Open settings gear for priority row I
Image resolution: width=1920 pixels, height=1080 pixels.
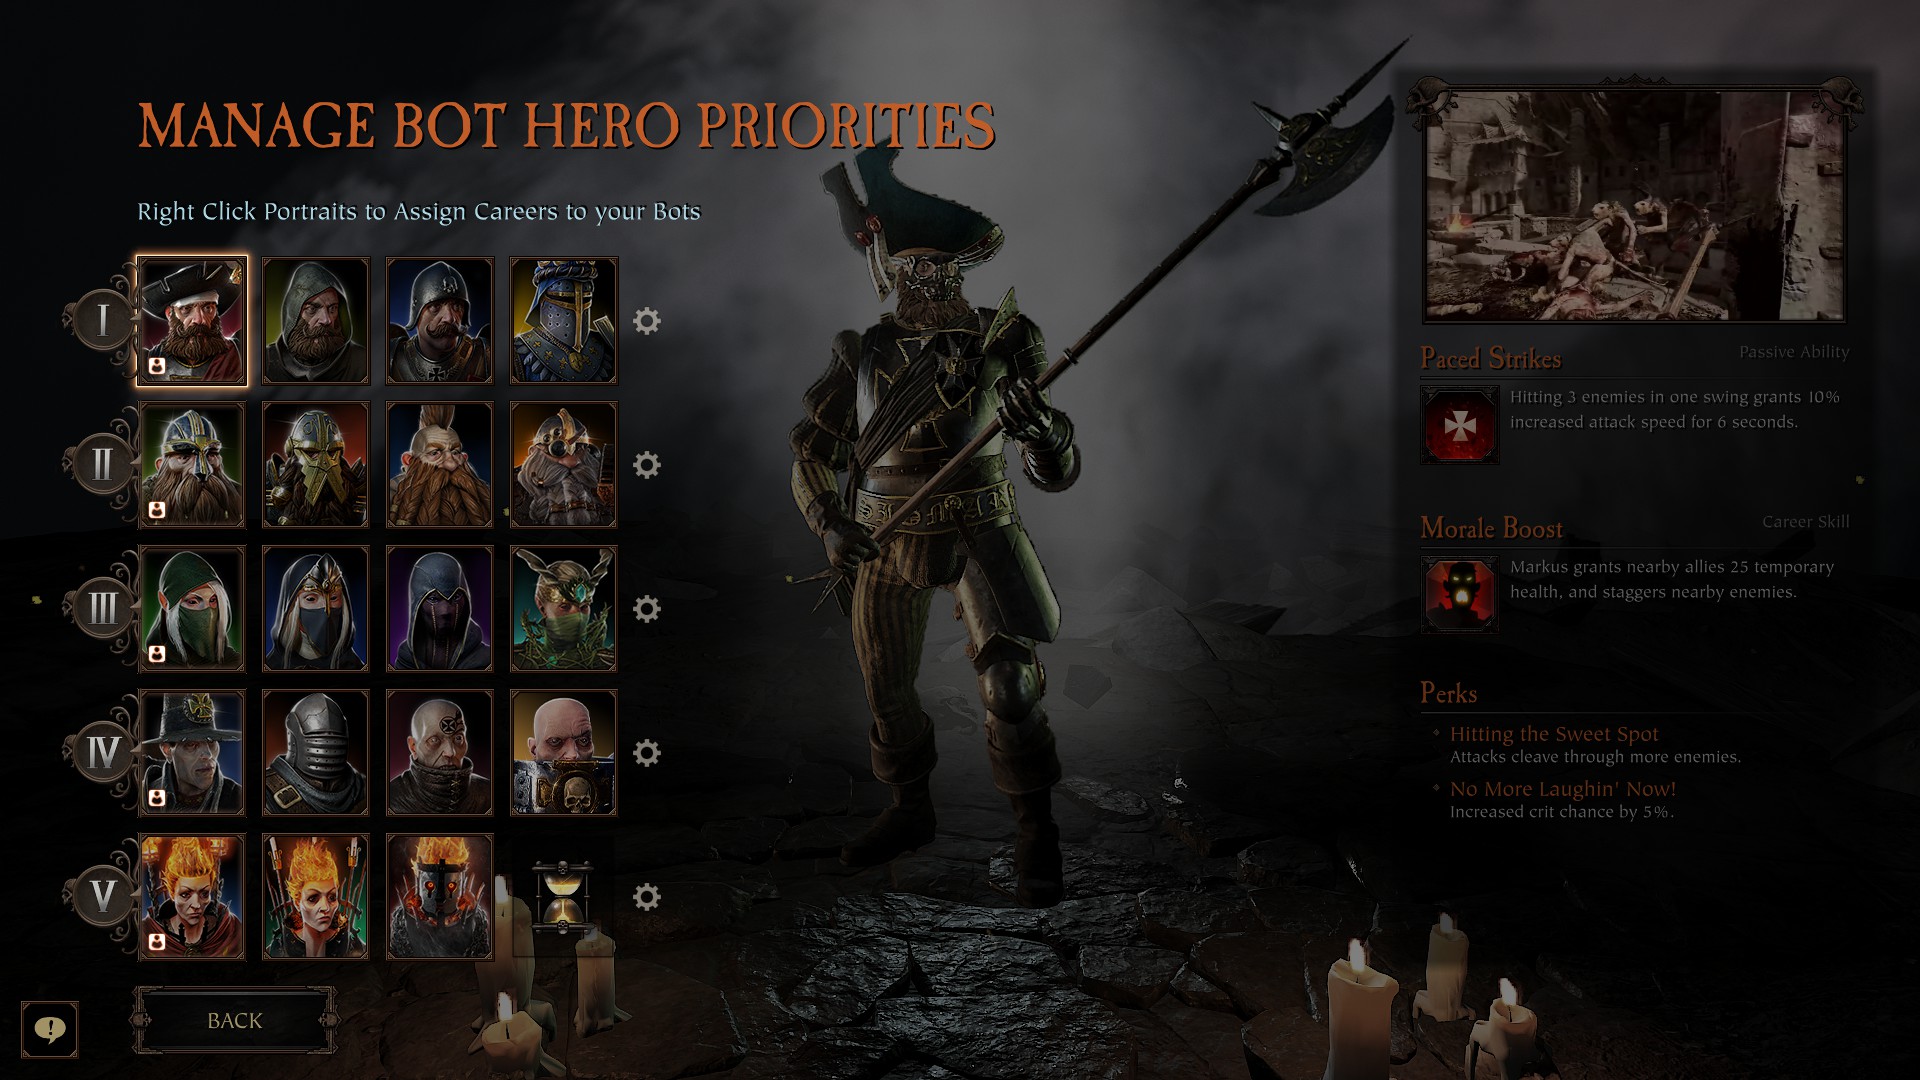647,321
